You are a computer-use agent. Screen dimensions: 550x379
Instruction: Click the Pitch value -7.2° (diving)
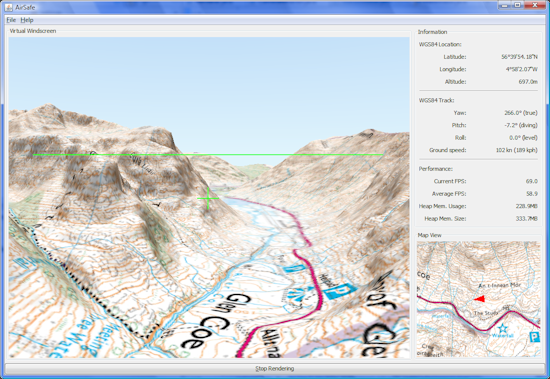(x=520, y=125)
